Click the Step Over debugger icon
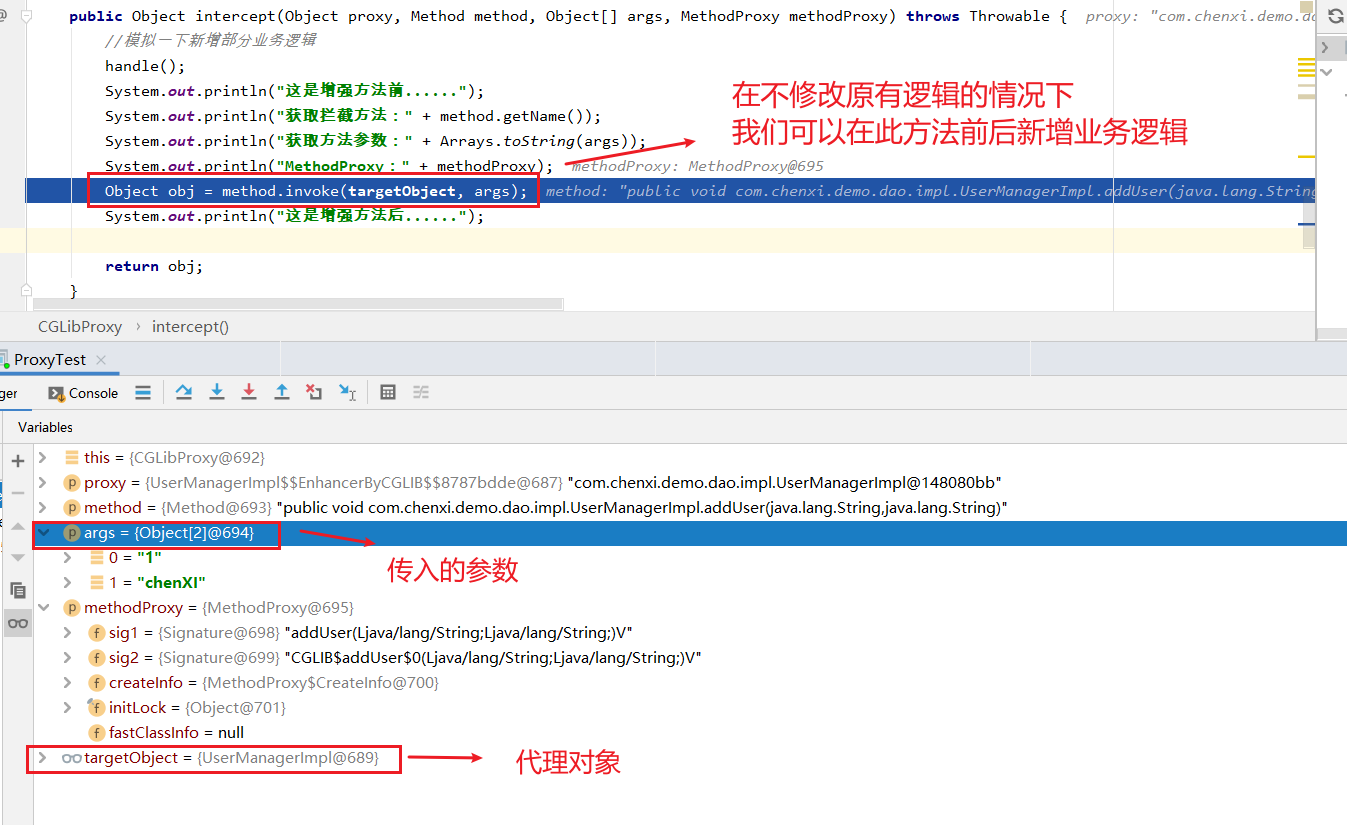The width and height of the screenshot is (1347, 825). pos(184,392)
